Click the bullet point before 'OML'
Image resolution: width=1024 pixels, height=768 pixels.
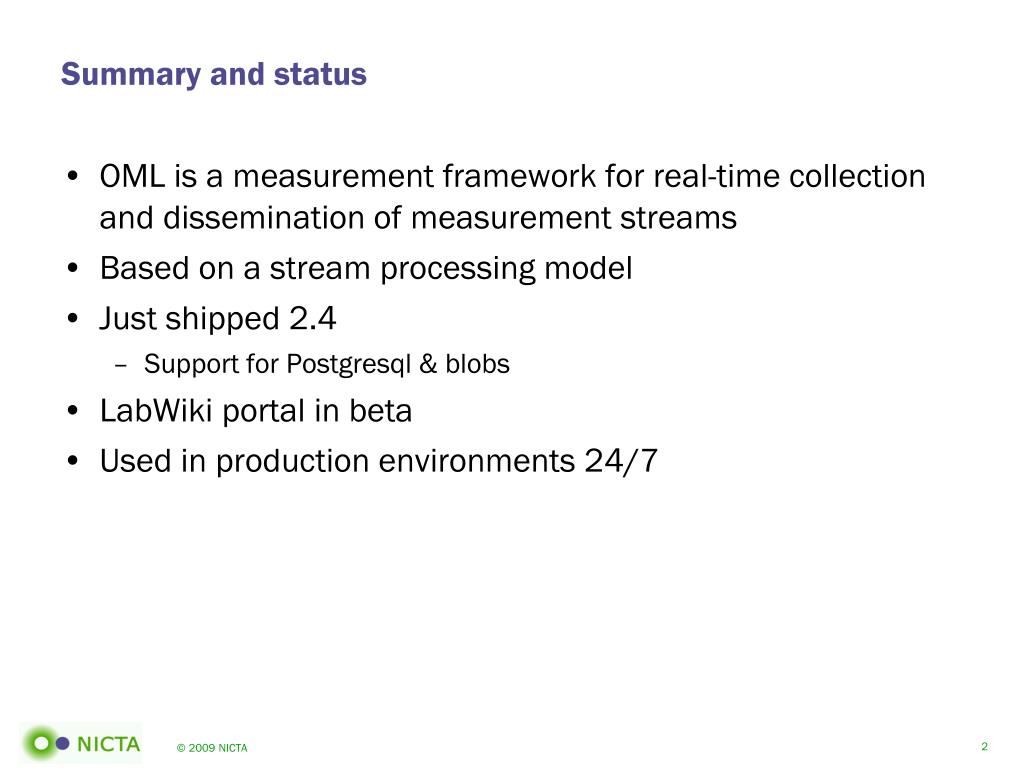point(72,177)
